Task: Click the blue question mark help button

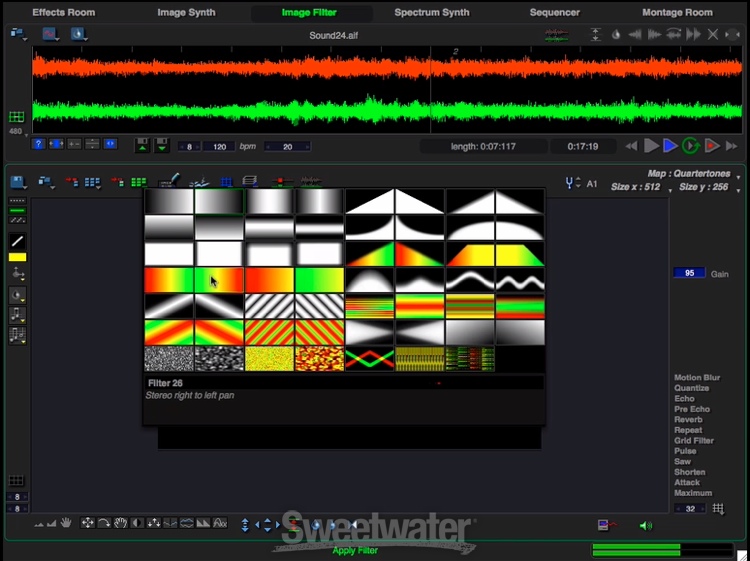Action: click(38, 144)
